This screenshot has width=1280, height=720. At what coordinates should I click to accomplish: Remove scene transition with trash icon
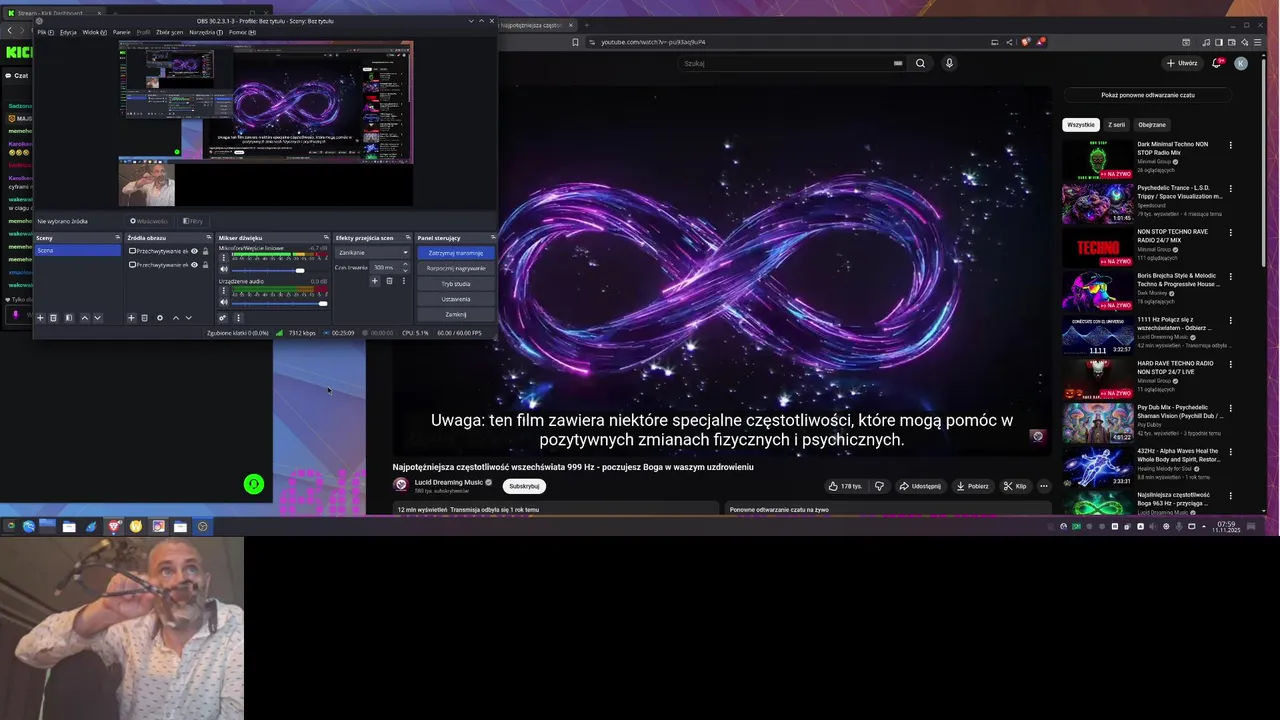click(x=389, y=281)
